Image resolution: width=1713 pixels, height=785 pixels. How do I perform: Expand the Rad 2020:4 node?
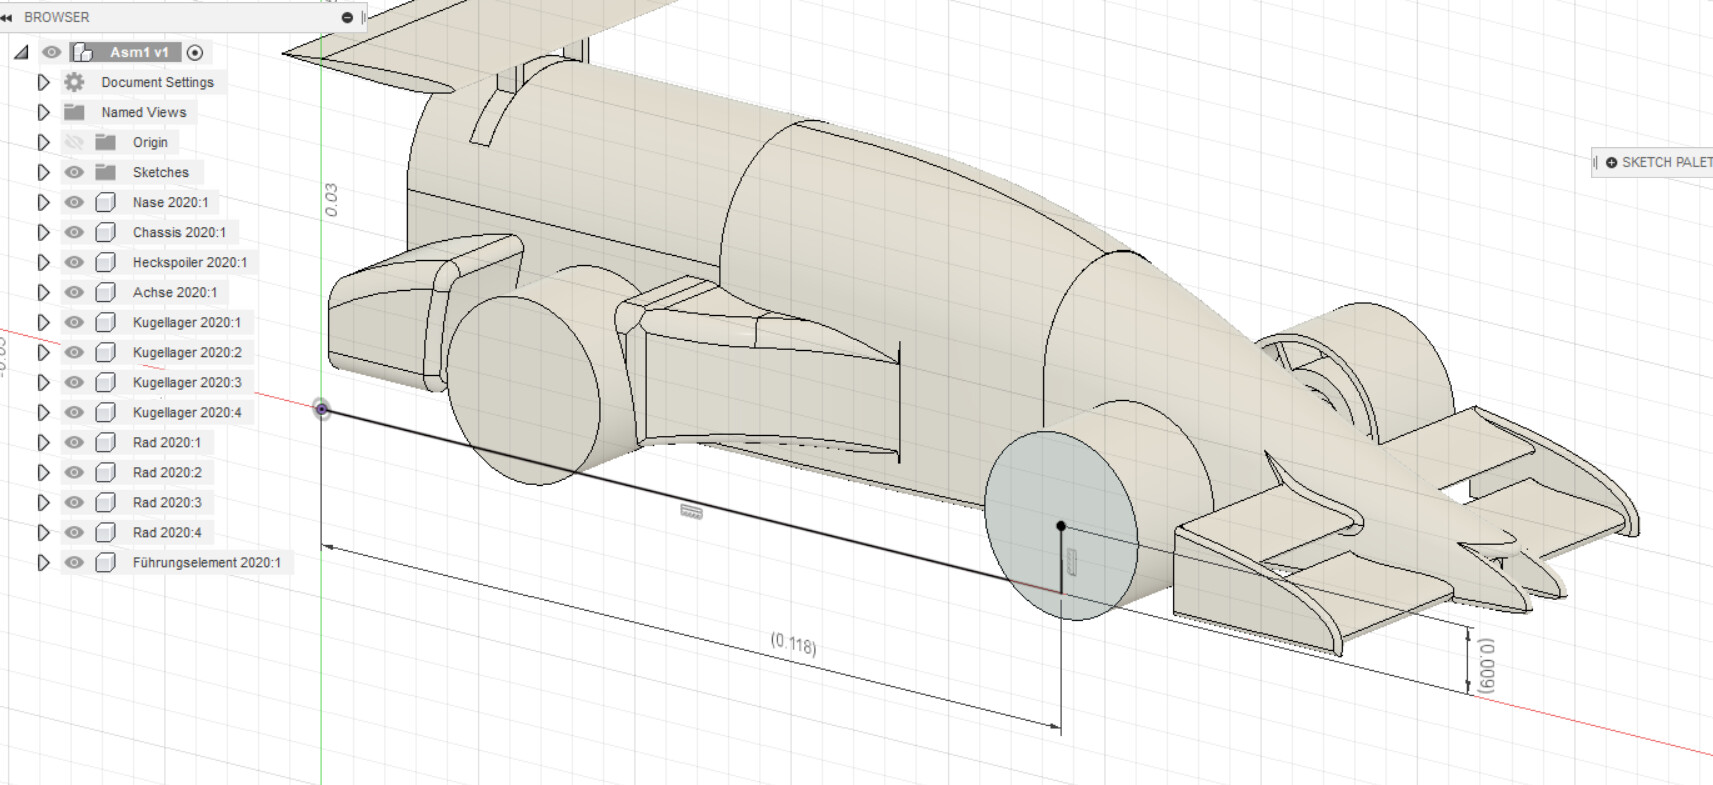pos(43,532)
